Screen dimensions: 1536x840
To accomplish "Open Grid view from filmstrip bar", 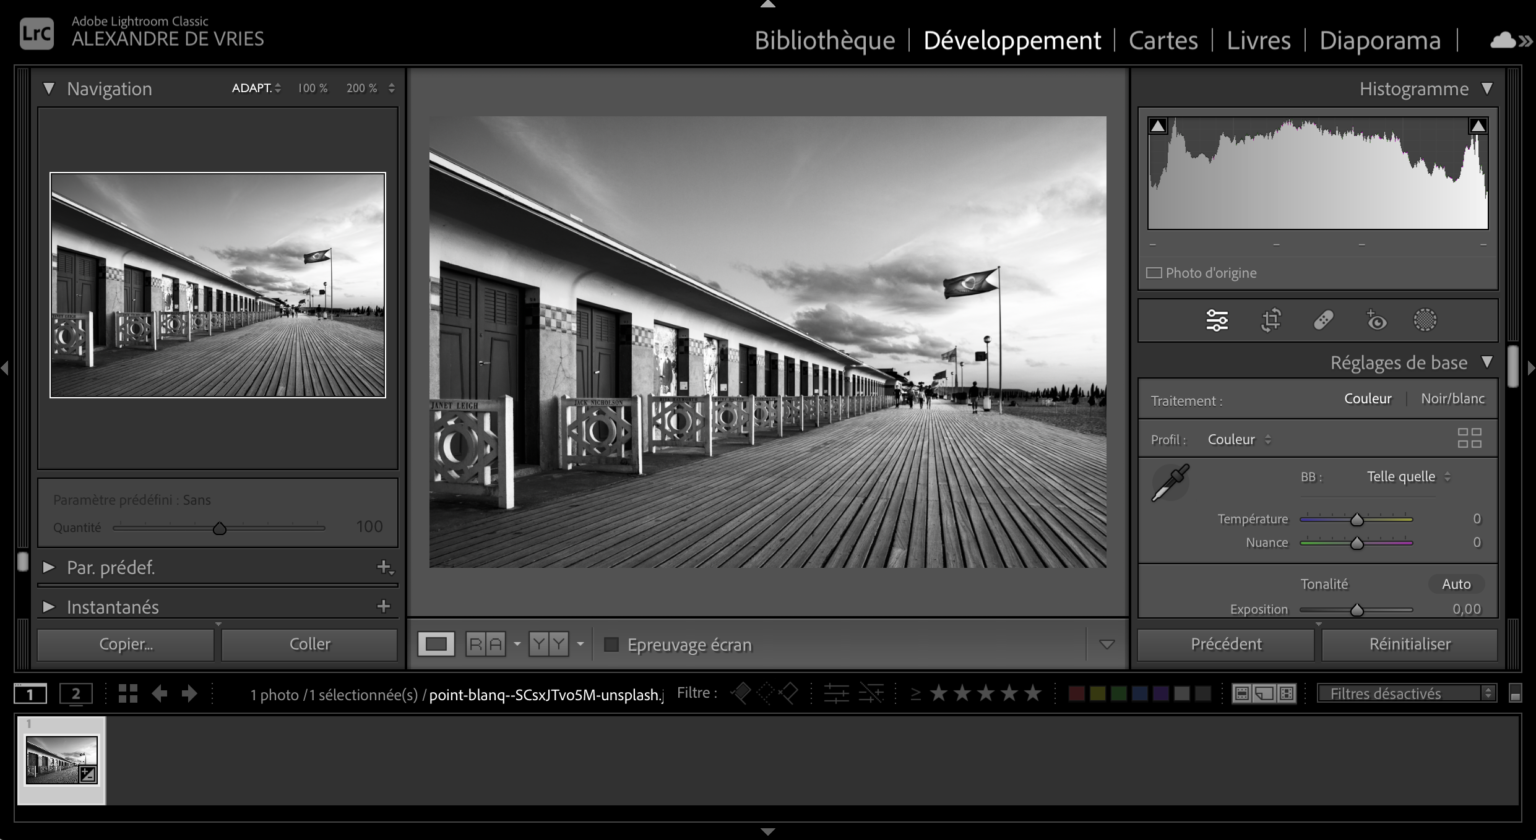I will point(128,693).
